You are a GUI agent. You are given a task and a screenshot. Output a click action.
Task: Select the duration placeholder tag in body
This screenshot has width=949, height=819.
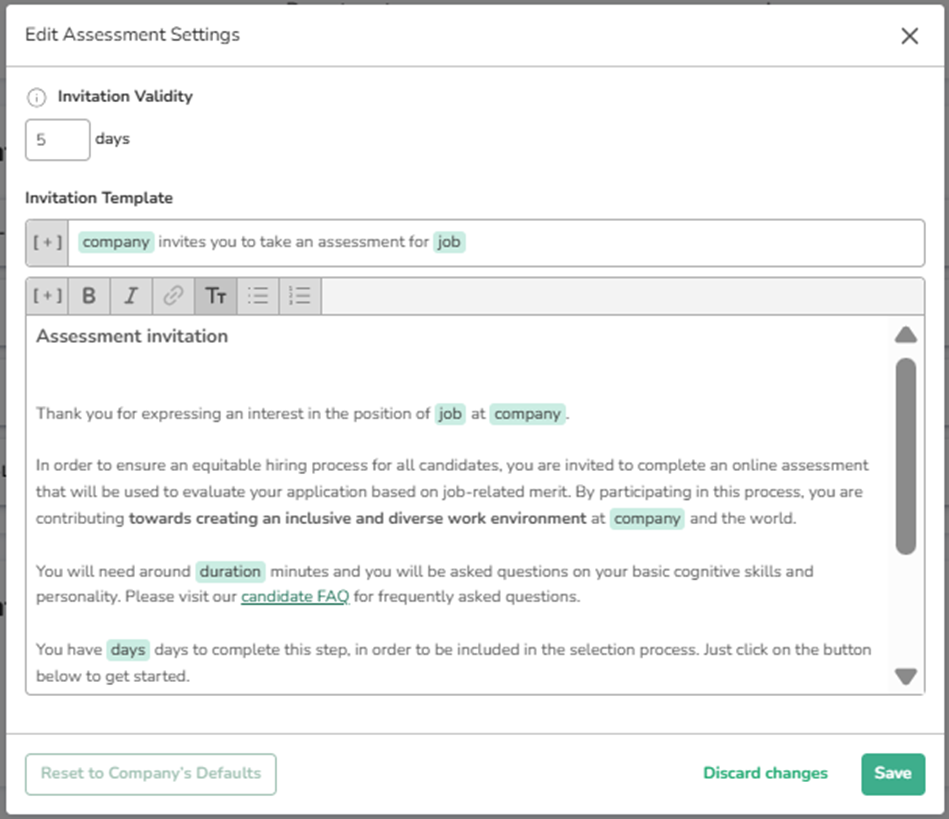(x=230, y=572)
